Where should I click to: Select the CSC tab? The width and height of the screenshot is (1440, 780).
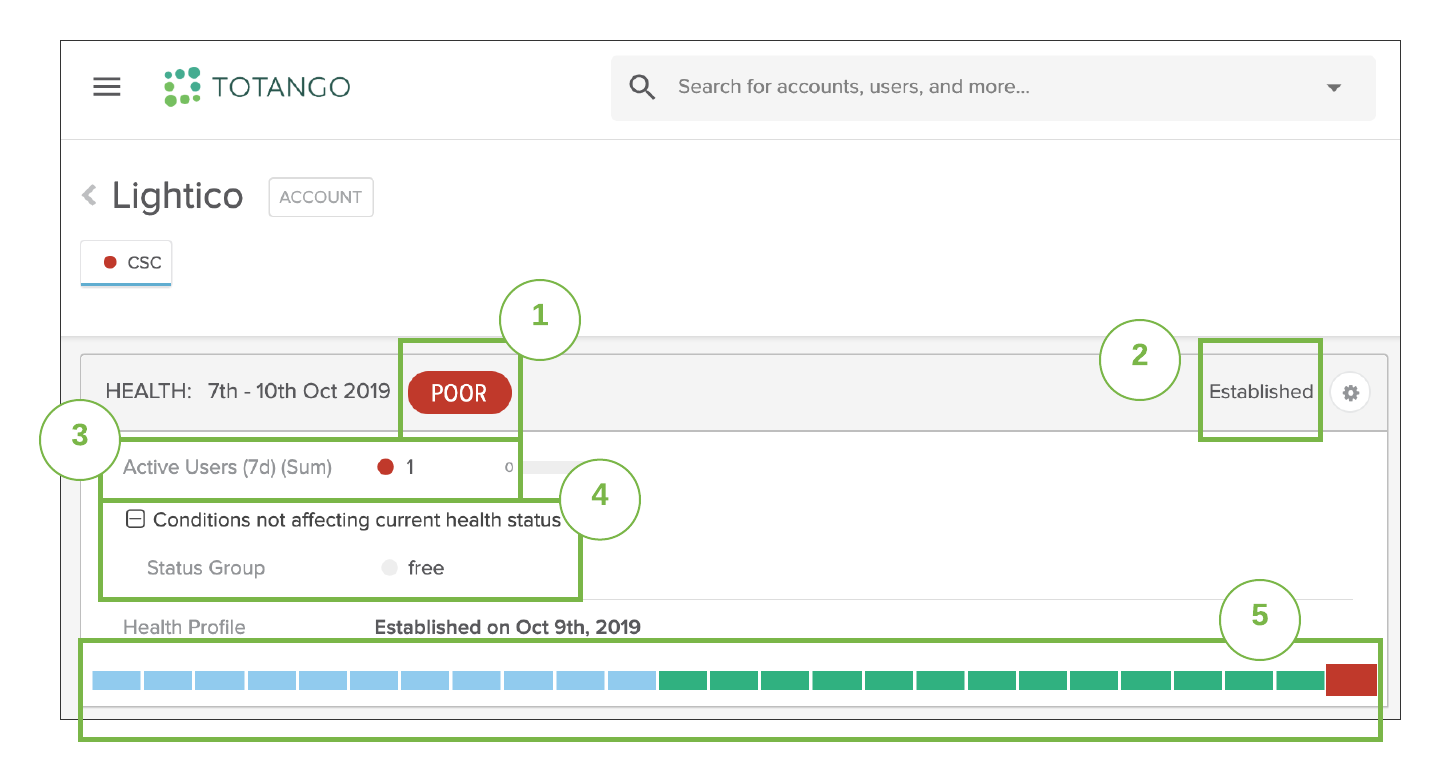tap(126, 263)
